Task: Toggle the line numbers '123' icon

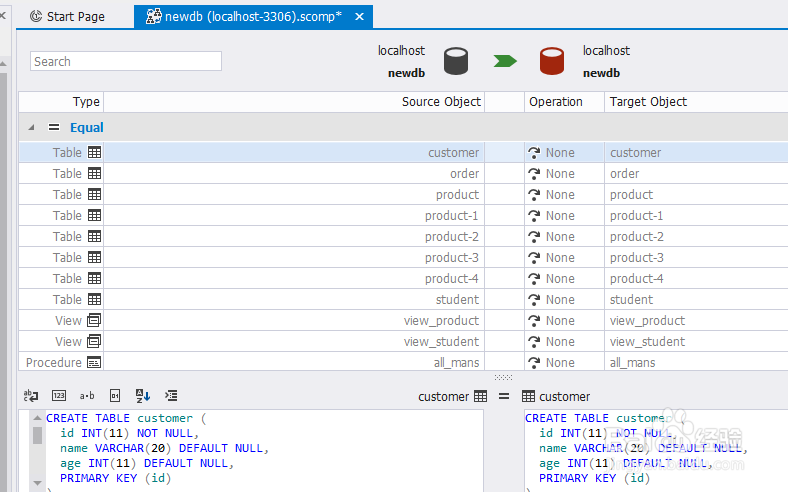Action: point(59,396)
